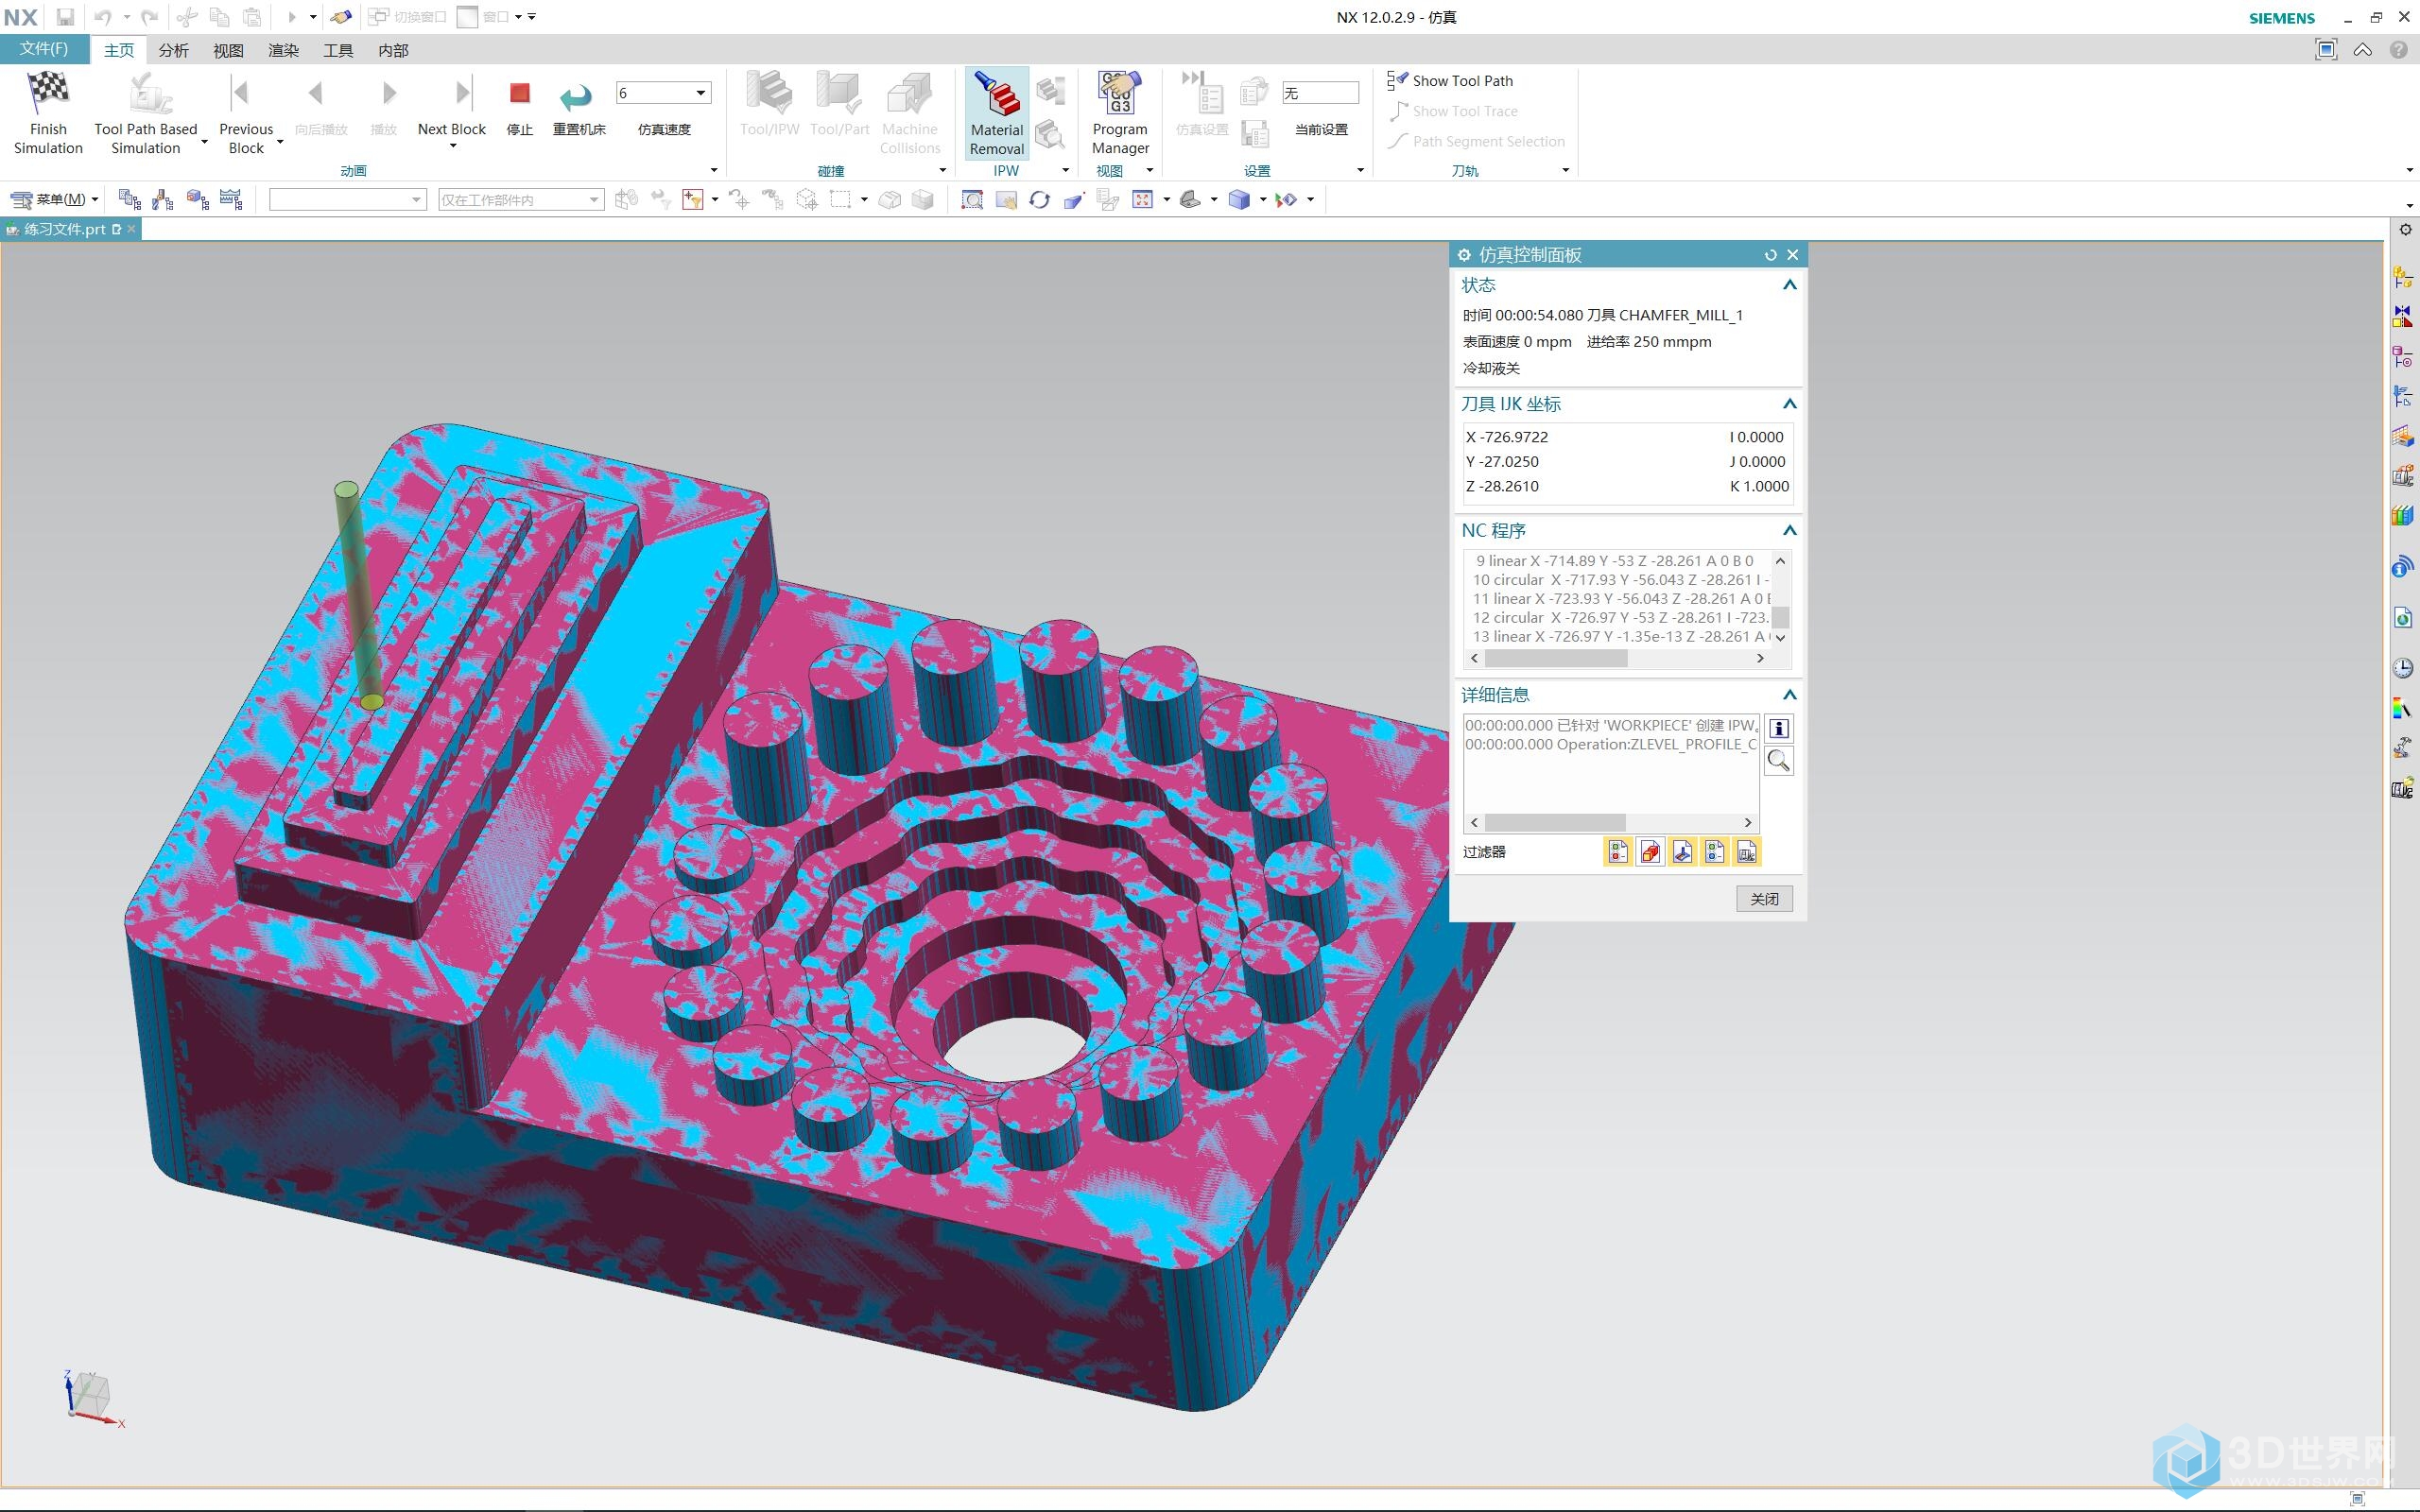Click the Next Block step icon
Image resolution: width=2420 pixels, height=1512 pixels.
pos(461,93)
